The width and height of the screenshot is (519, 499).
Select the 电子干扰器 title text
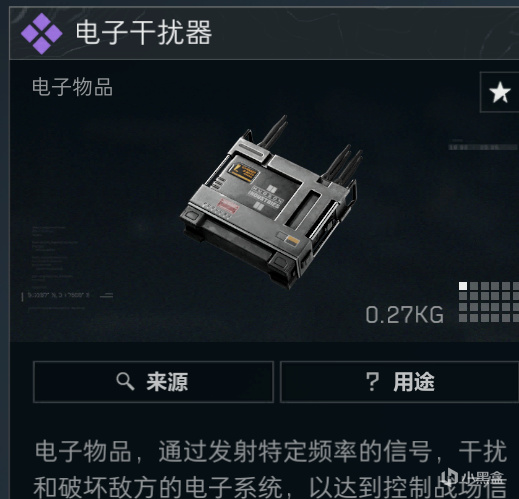pos(144,33)
